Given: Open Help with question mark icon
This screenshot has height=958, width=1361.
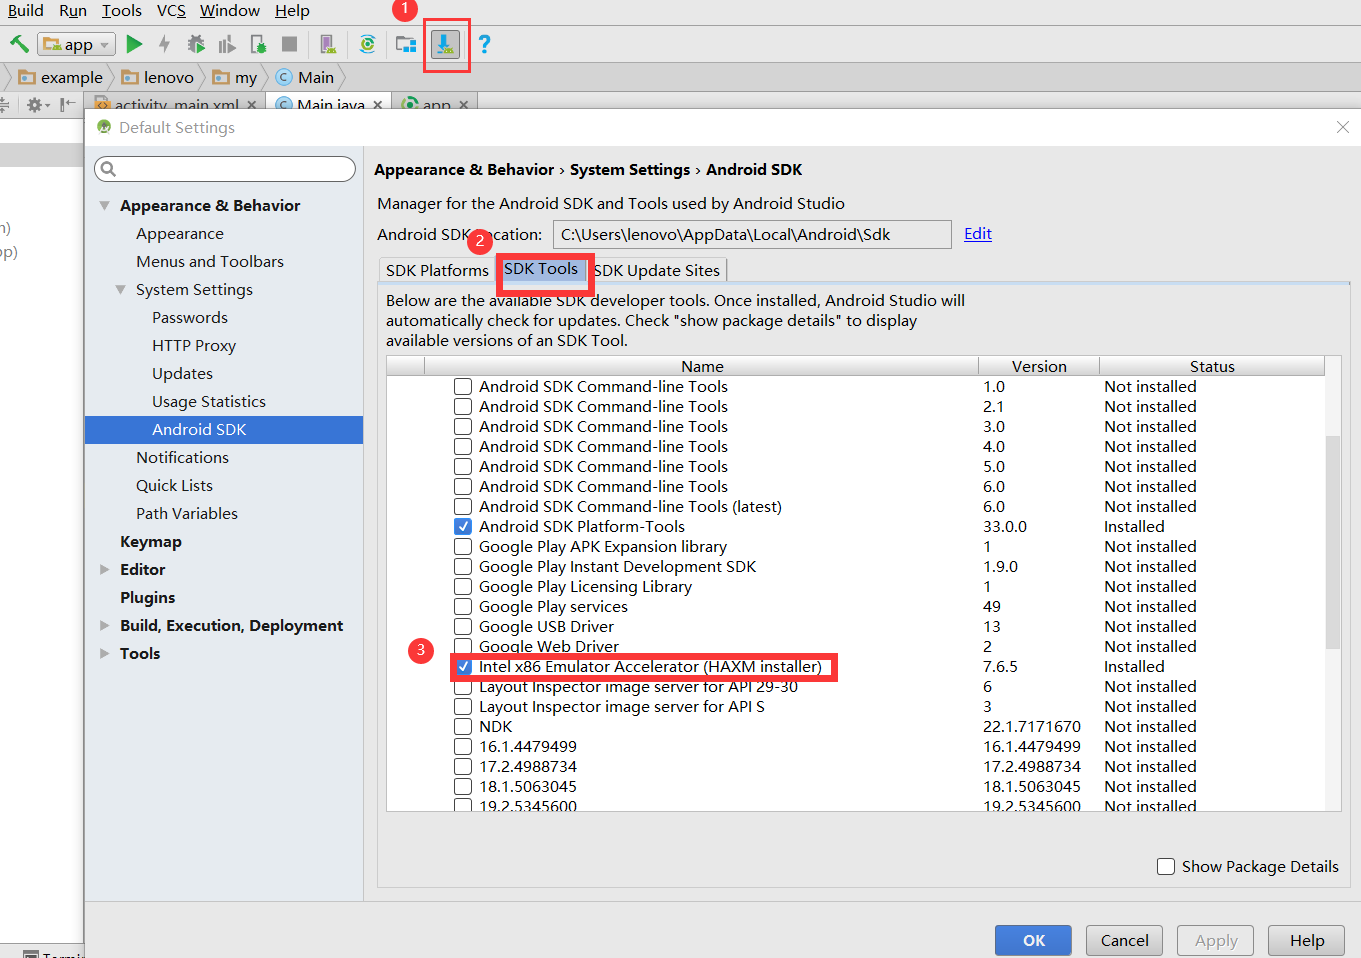Looking at the screenshot, I should (484, 44).
